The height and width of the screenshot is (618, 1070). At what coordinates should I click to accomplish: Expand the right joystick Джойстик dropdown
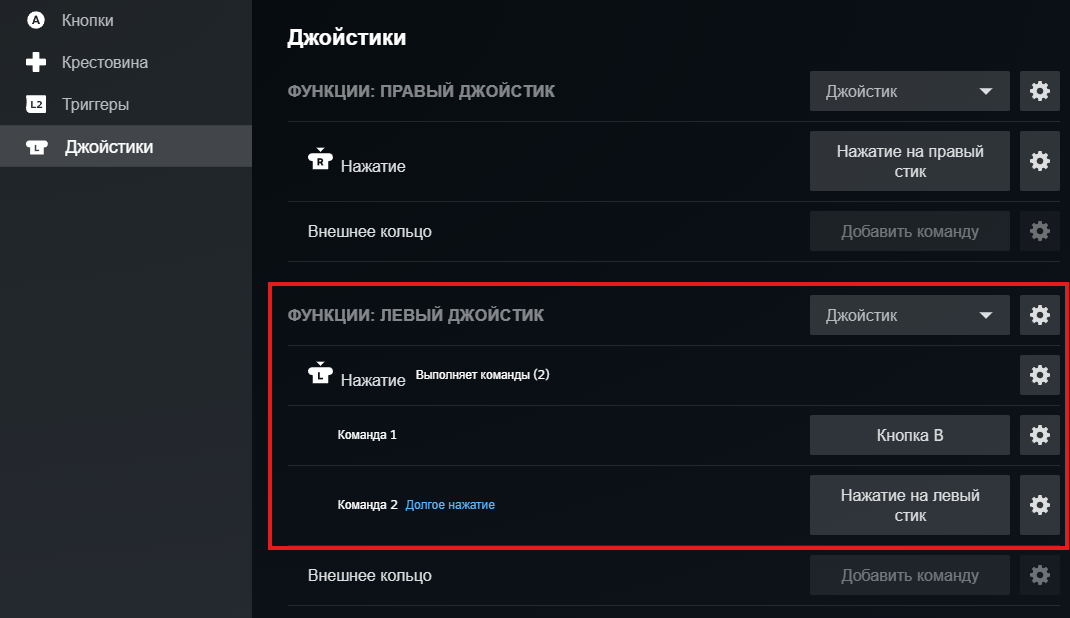(909, 91)
